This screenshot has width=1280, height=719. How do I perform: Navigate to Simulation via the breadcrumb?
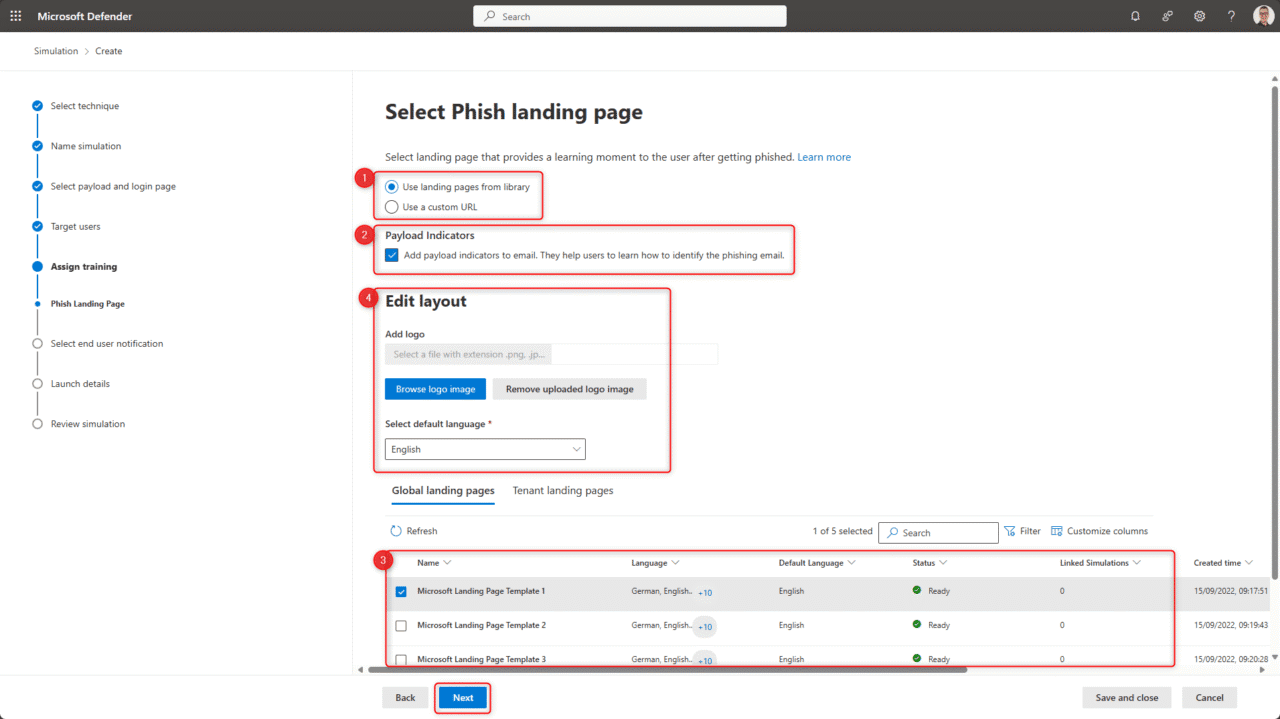[56, 50]
